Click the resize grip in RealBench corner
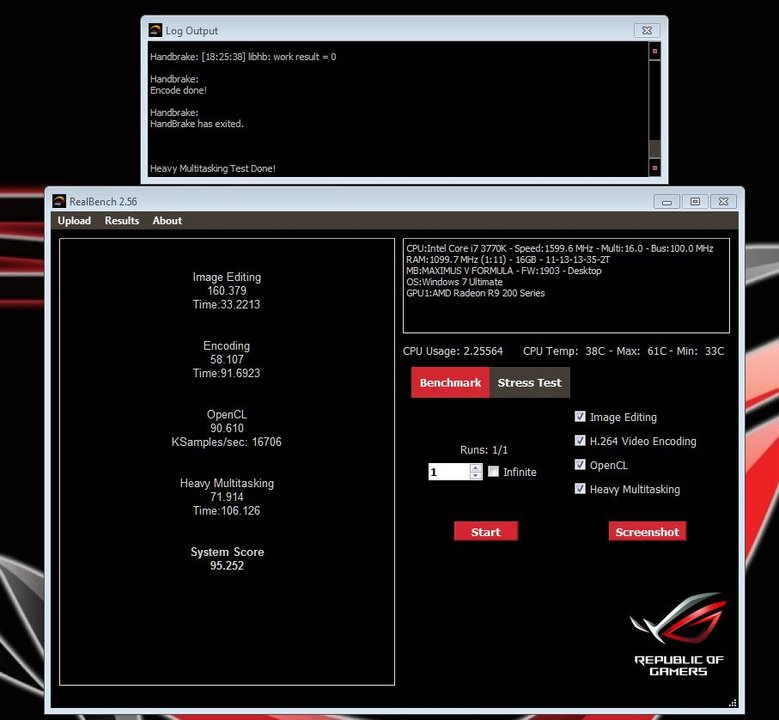The width and height of the screenshot is (779, 720). [733, 702]
